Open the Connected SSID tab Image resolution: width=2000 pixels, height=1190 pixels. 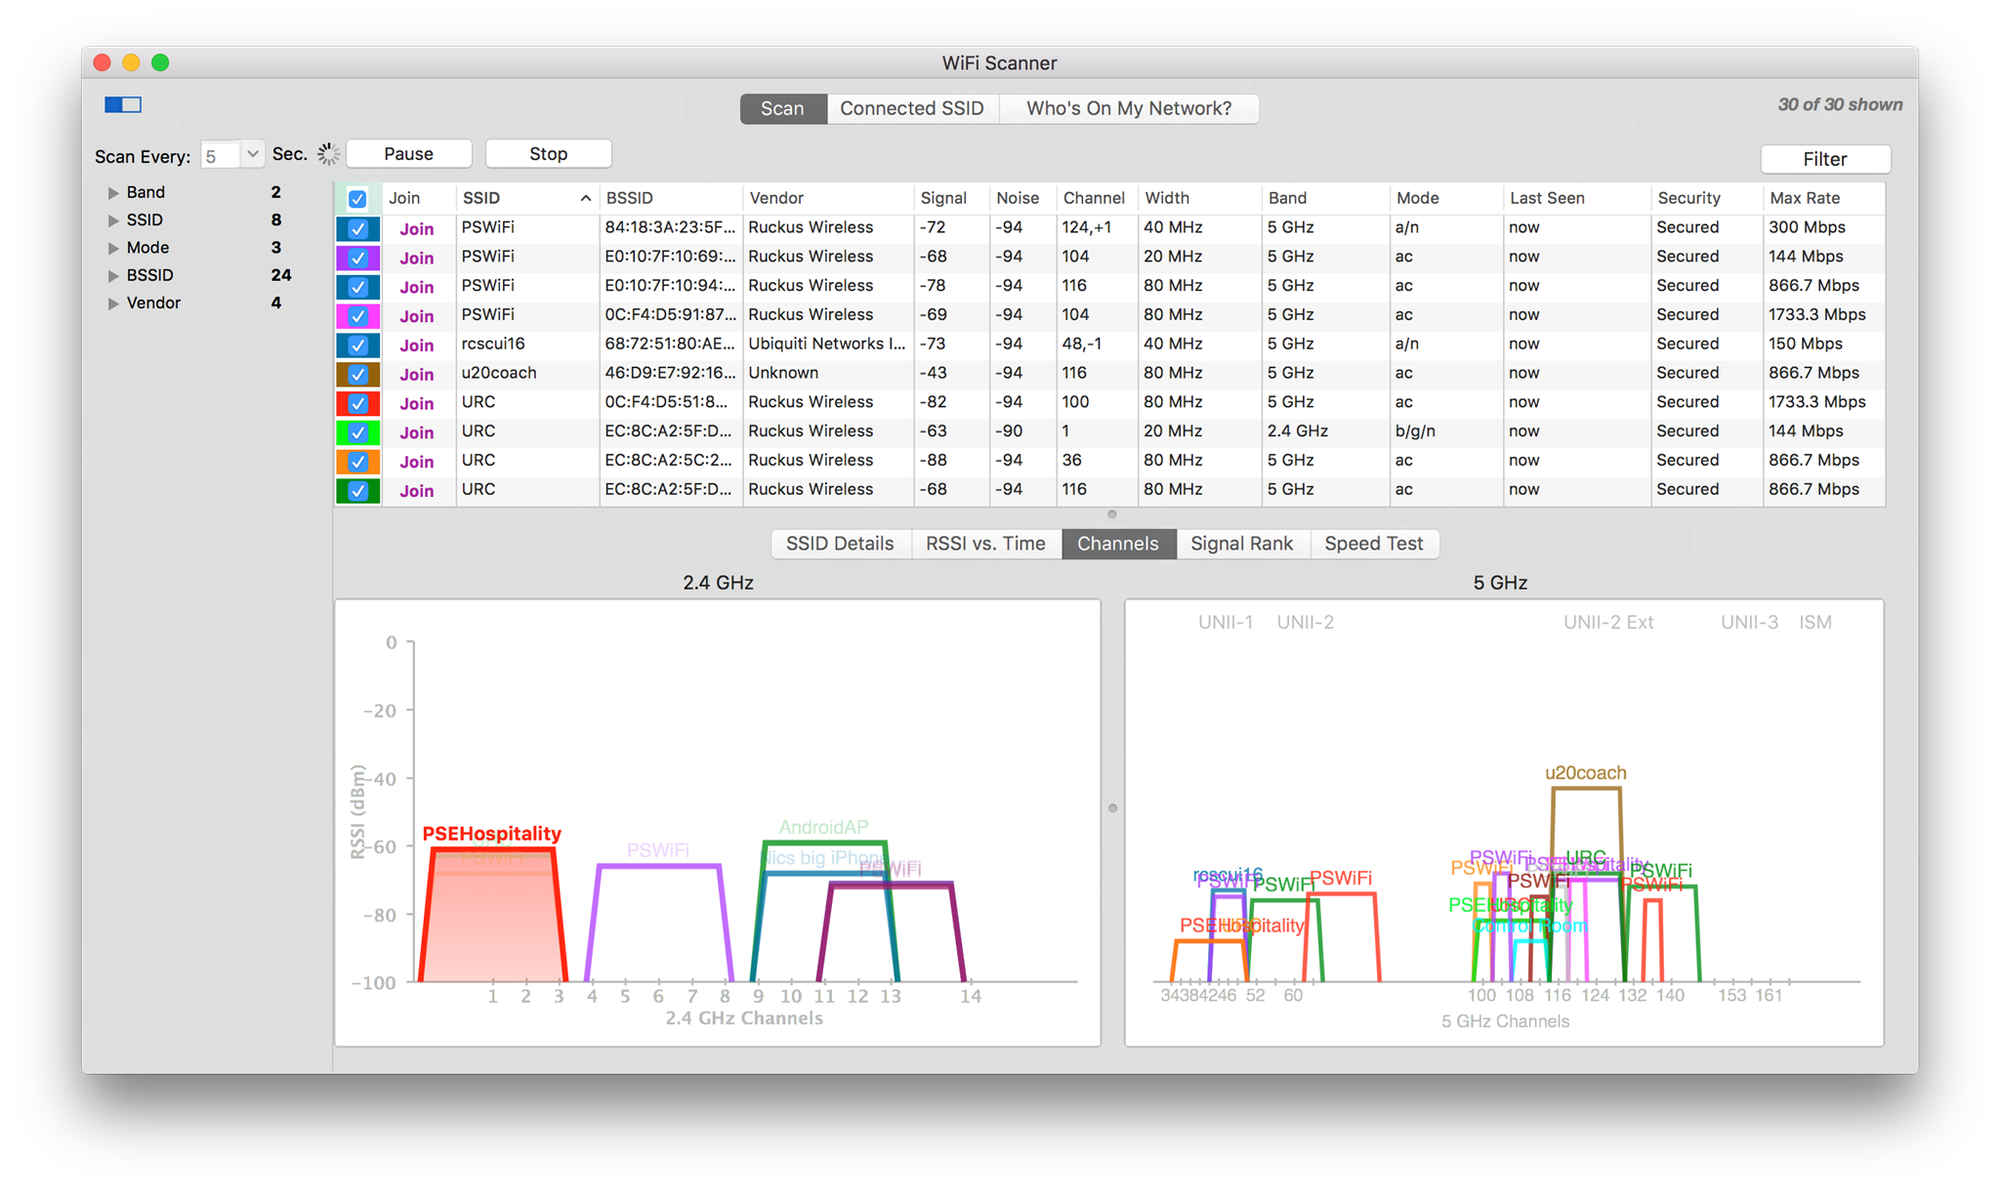[x=911, y=109]
